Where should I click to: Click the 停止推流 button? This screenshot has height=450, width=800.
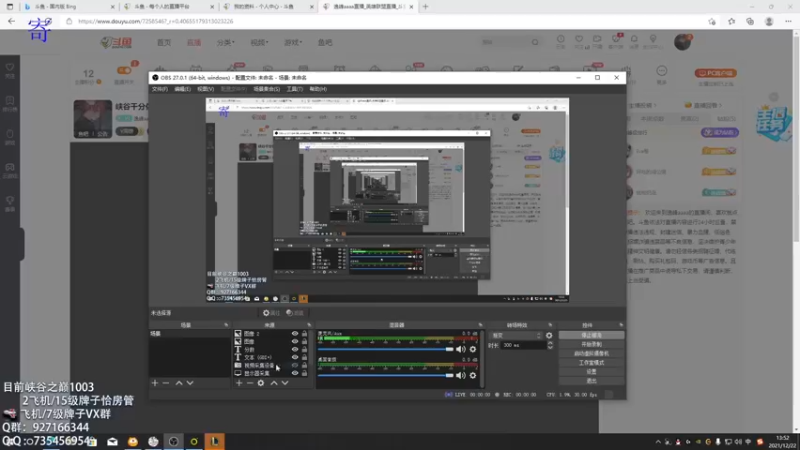[591, 335]
